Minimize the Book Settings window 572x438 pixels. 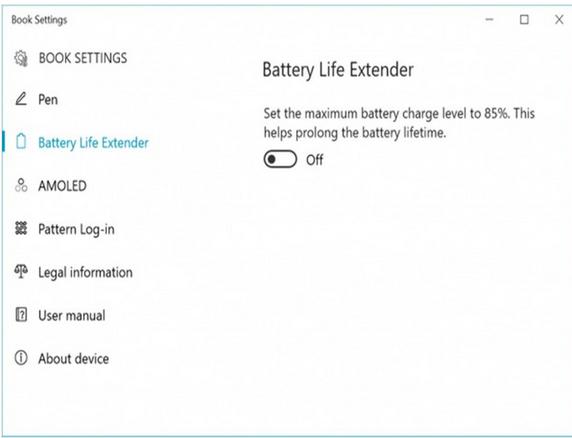pyautogui.click(x=490, y=19)
